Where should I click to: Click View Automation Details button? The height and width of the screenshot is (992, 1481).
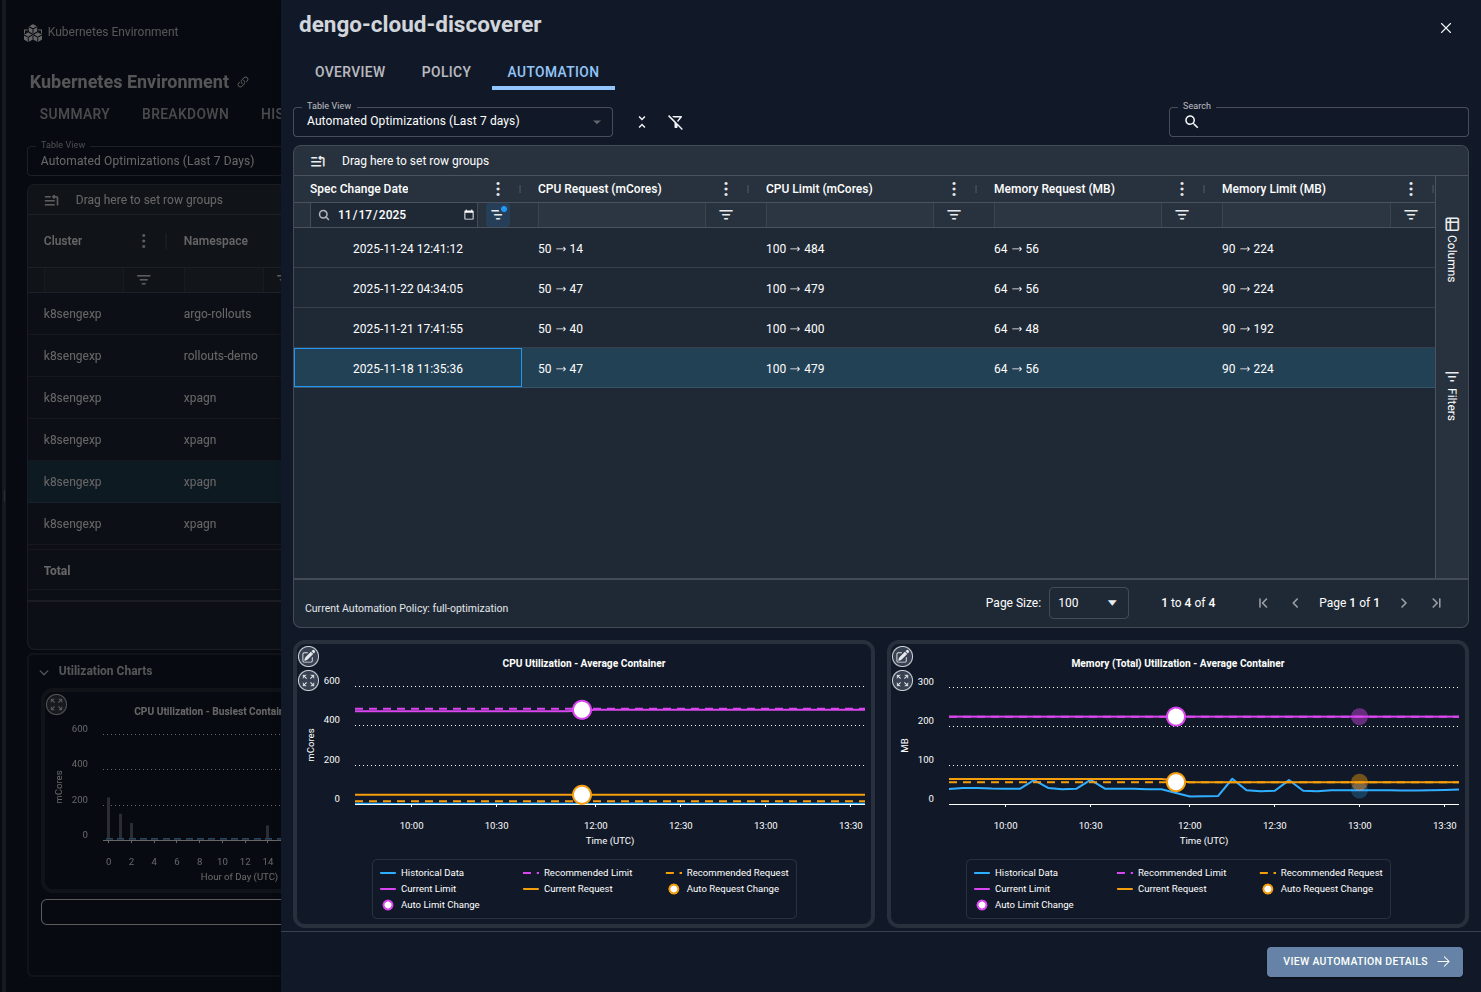pos(1365,962)
